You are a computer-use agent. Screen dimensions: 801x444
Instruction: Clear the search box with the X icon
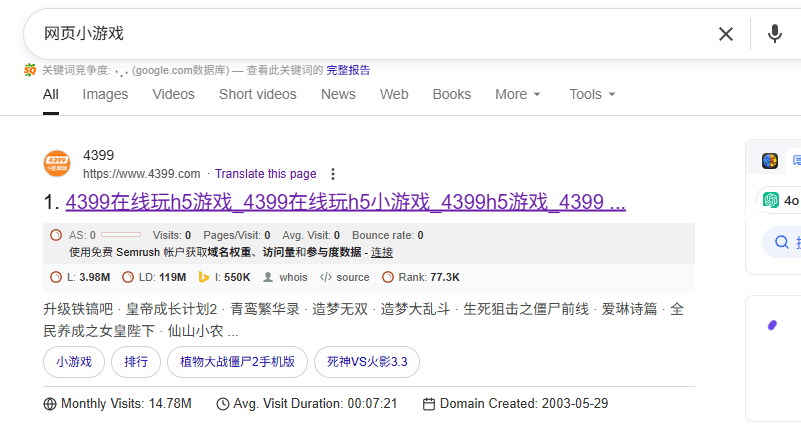[x=726, y=34]
